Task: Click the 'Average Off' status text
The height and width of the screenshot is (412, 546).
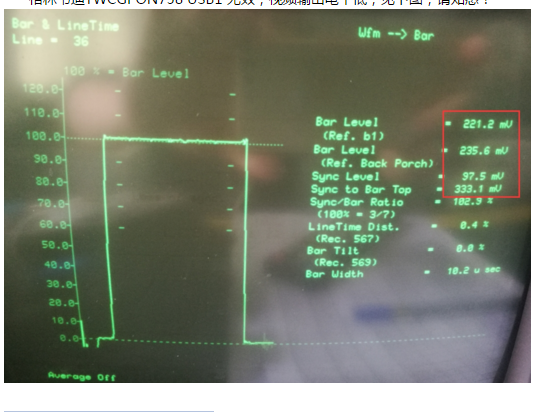Action: (82, 376)
